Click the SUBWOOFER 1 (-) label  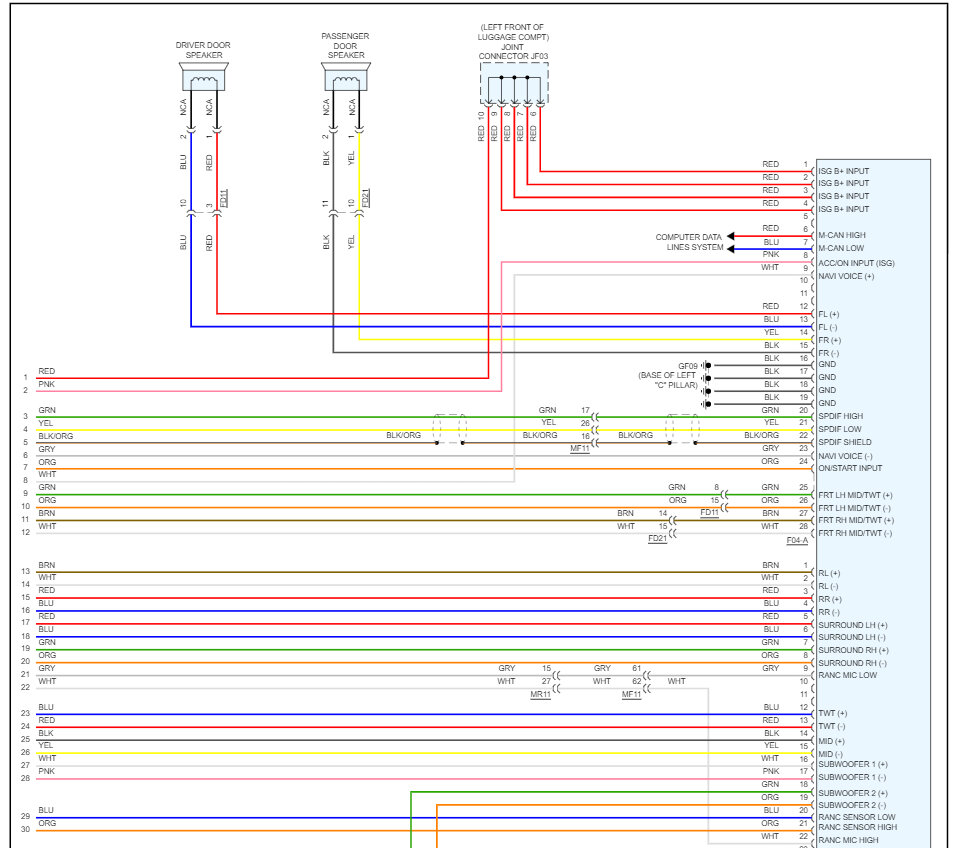[x=853, y=778]
